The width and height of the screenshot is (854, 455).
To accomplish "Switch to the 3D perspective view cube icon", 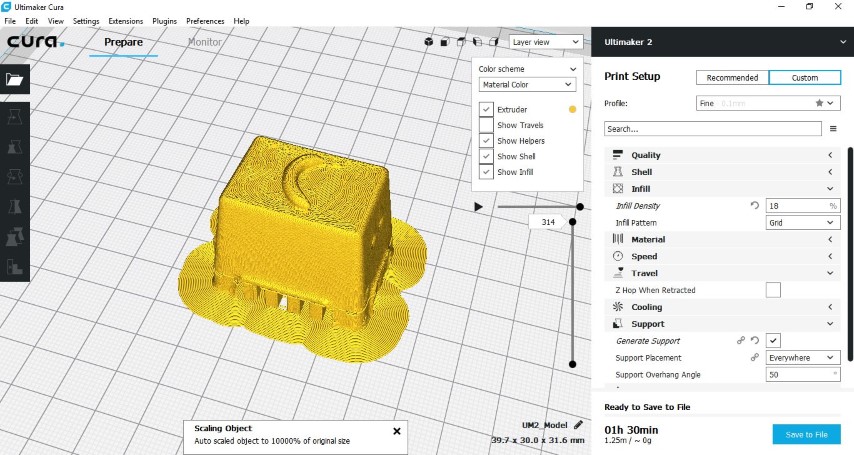I will (x=429, y=42).
